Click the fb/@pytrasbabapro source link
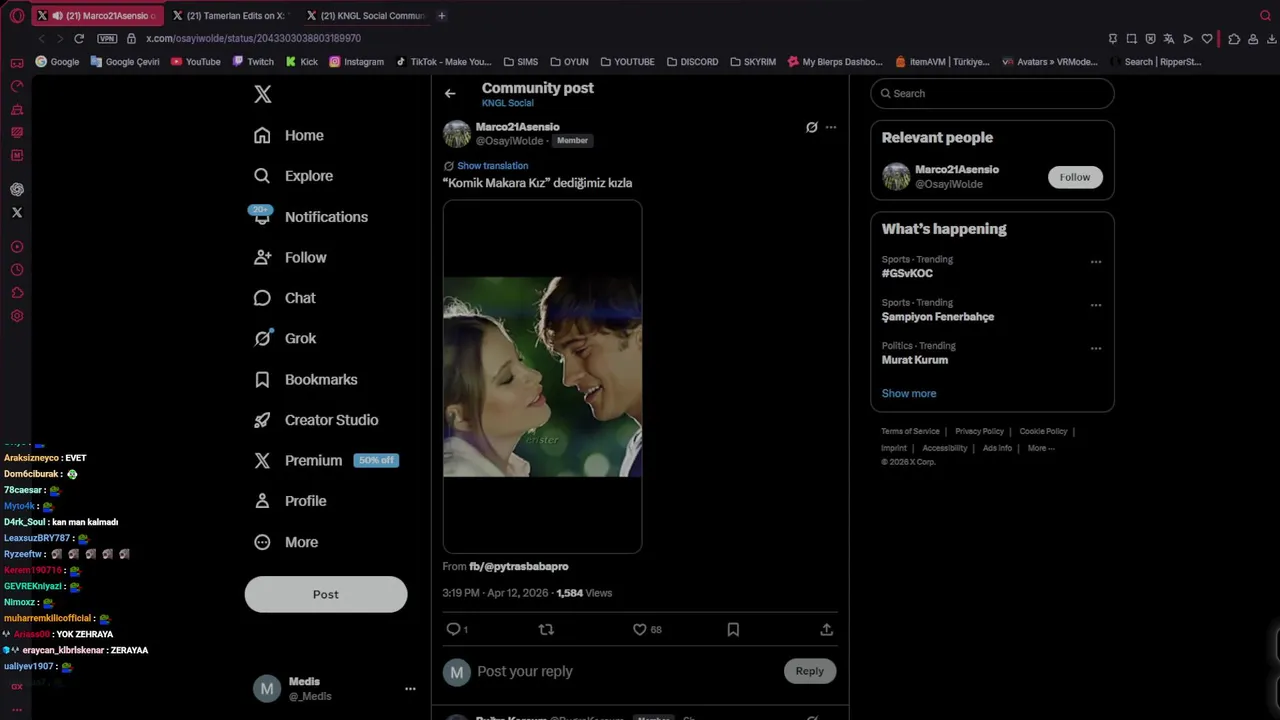 pyautogui.click(x=519, y=566)
